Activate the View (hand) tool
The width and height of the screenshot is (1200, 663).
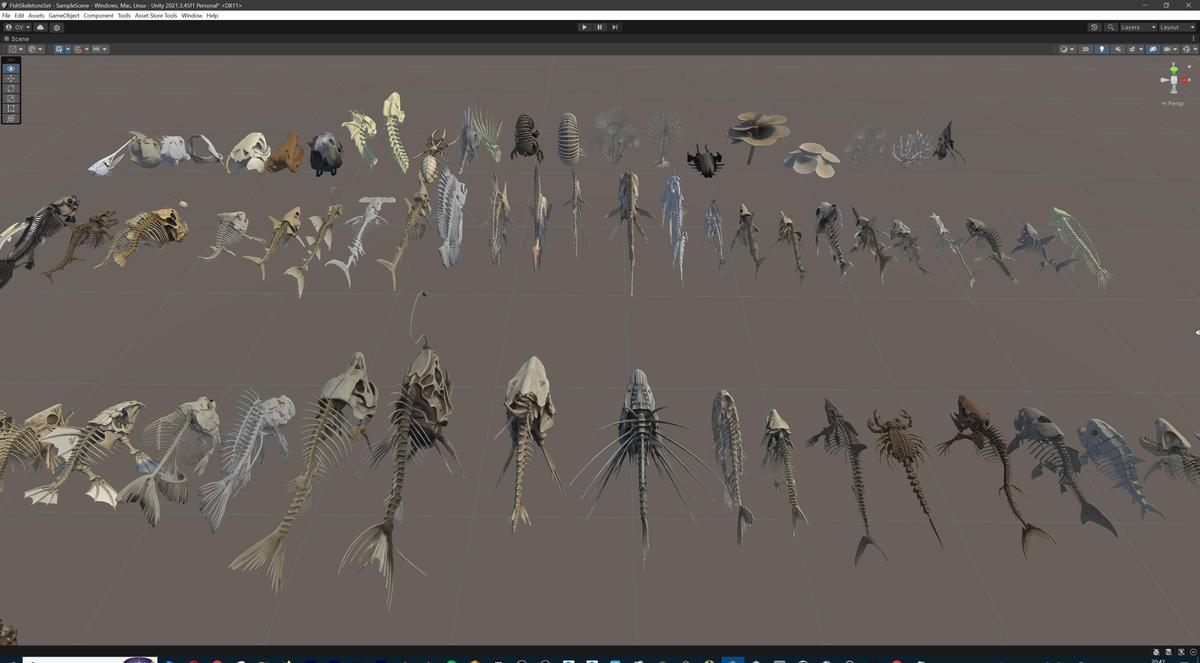(x=10, y=68)
